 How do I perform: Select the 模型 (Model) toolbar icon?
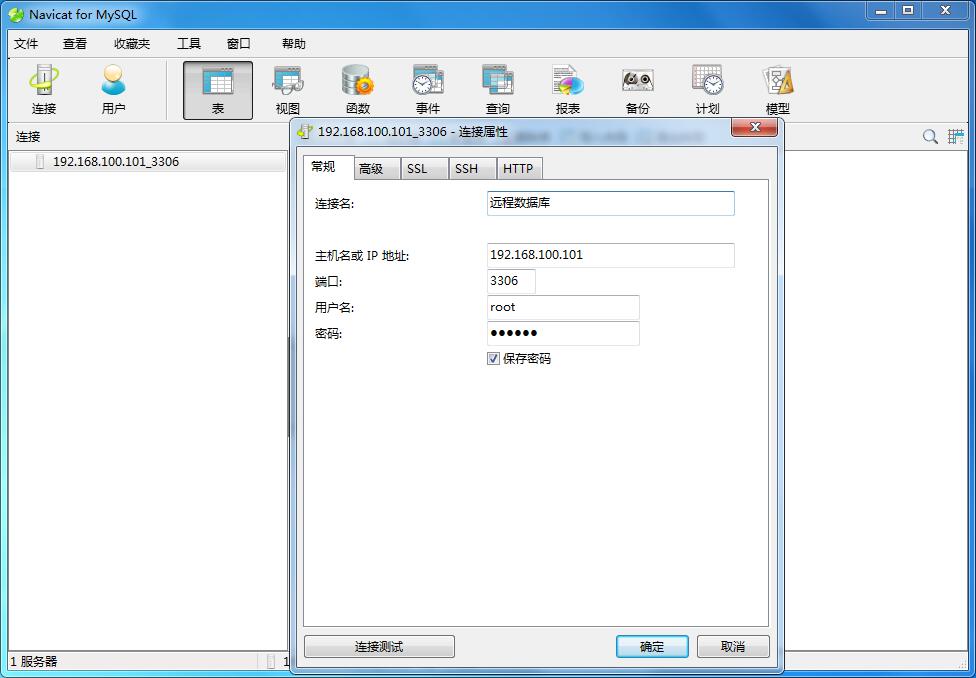tap(779, 88)
